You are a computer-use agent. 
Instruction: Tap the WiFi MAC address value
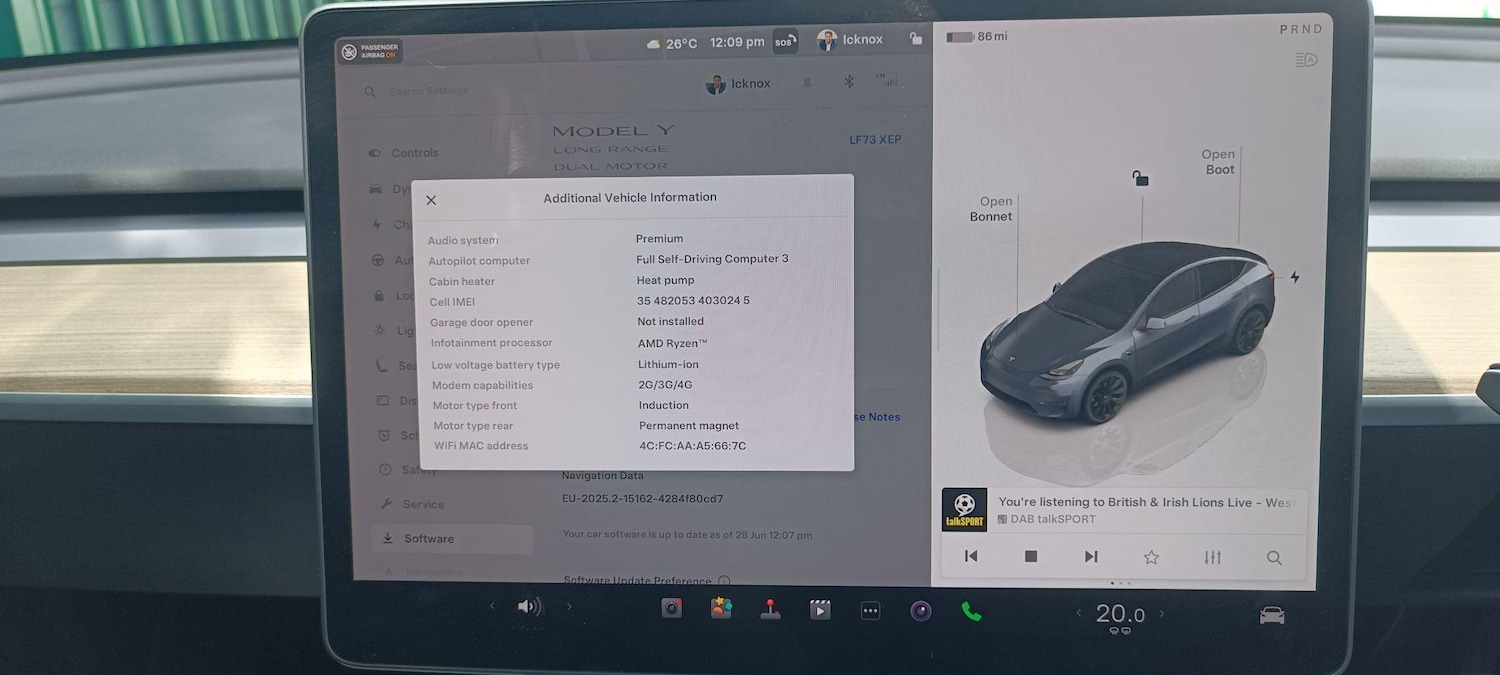pos(692,446)
